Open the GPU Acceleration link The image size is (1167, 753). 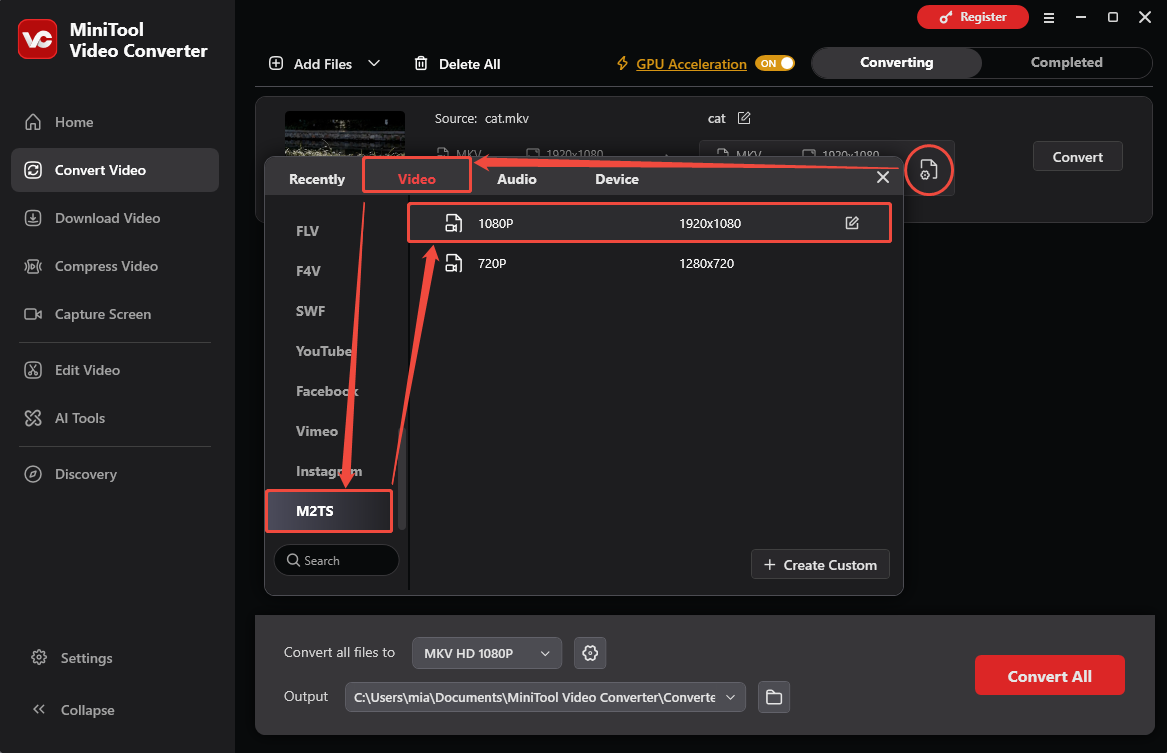pos(691,64)
